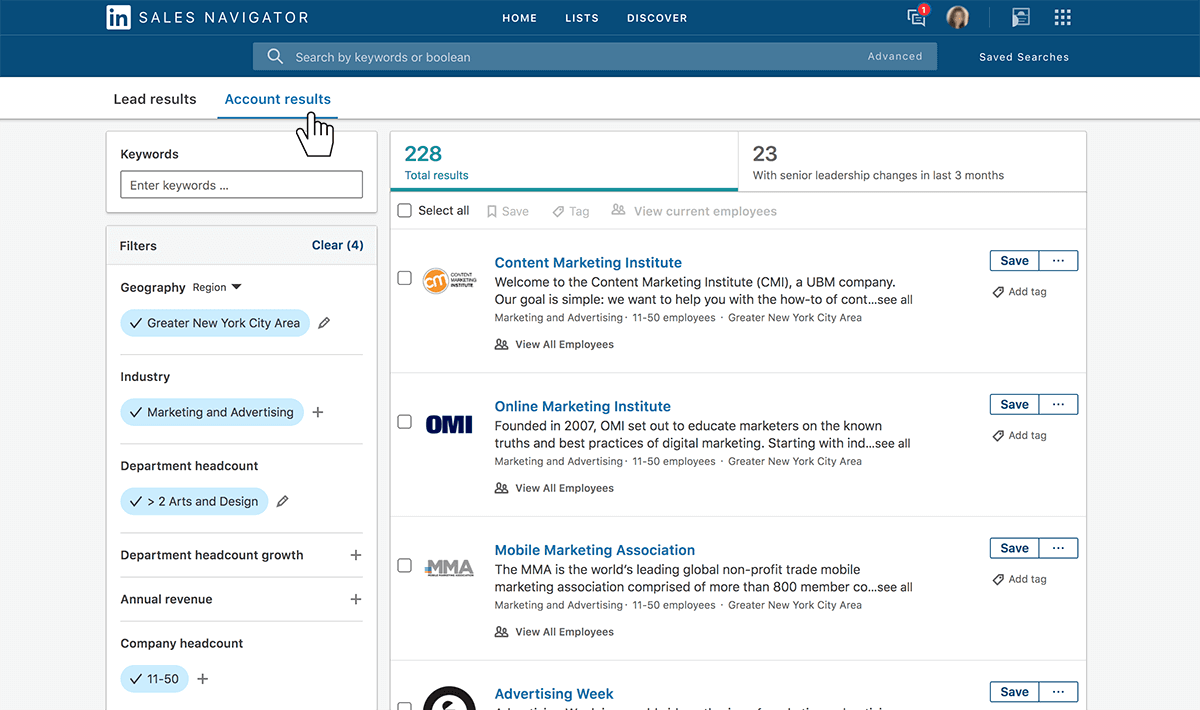Edit the Arts and Design headcount filter
This screenshot has height=710, width=1200.
(x=282, y=501)
